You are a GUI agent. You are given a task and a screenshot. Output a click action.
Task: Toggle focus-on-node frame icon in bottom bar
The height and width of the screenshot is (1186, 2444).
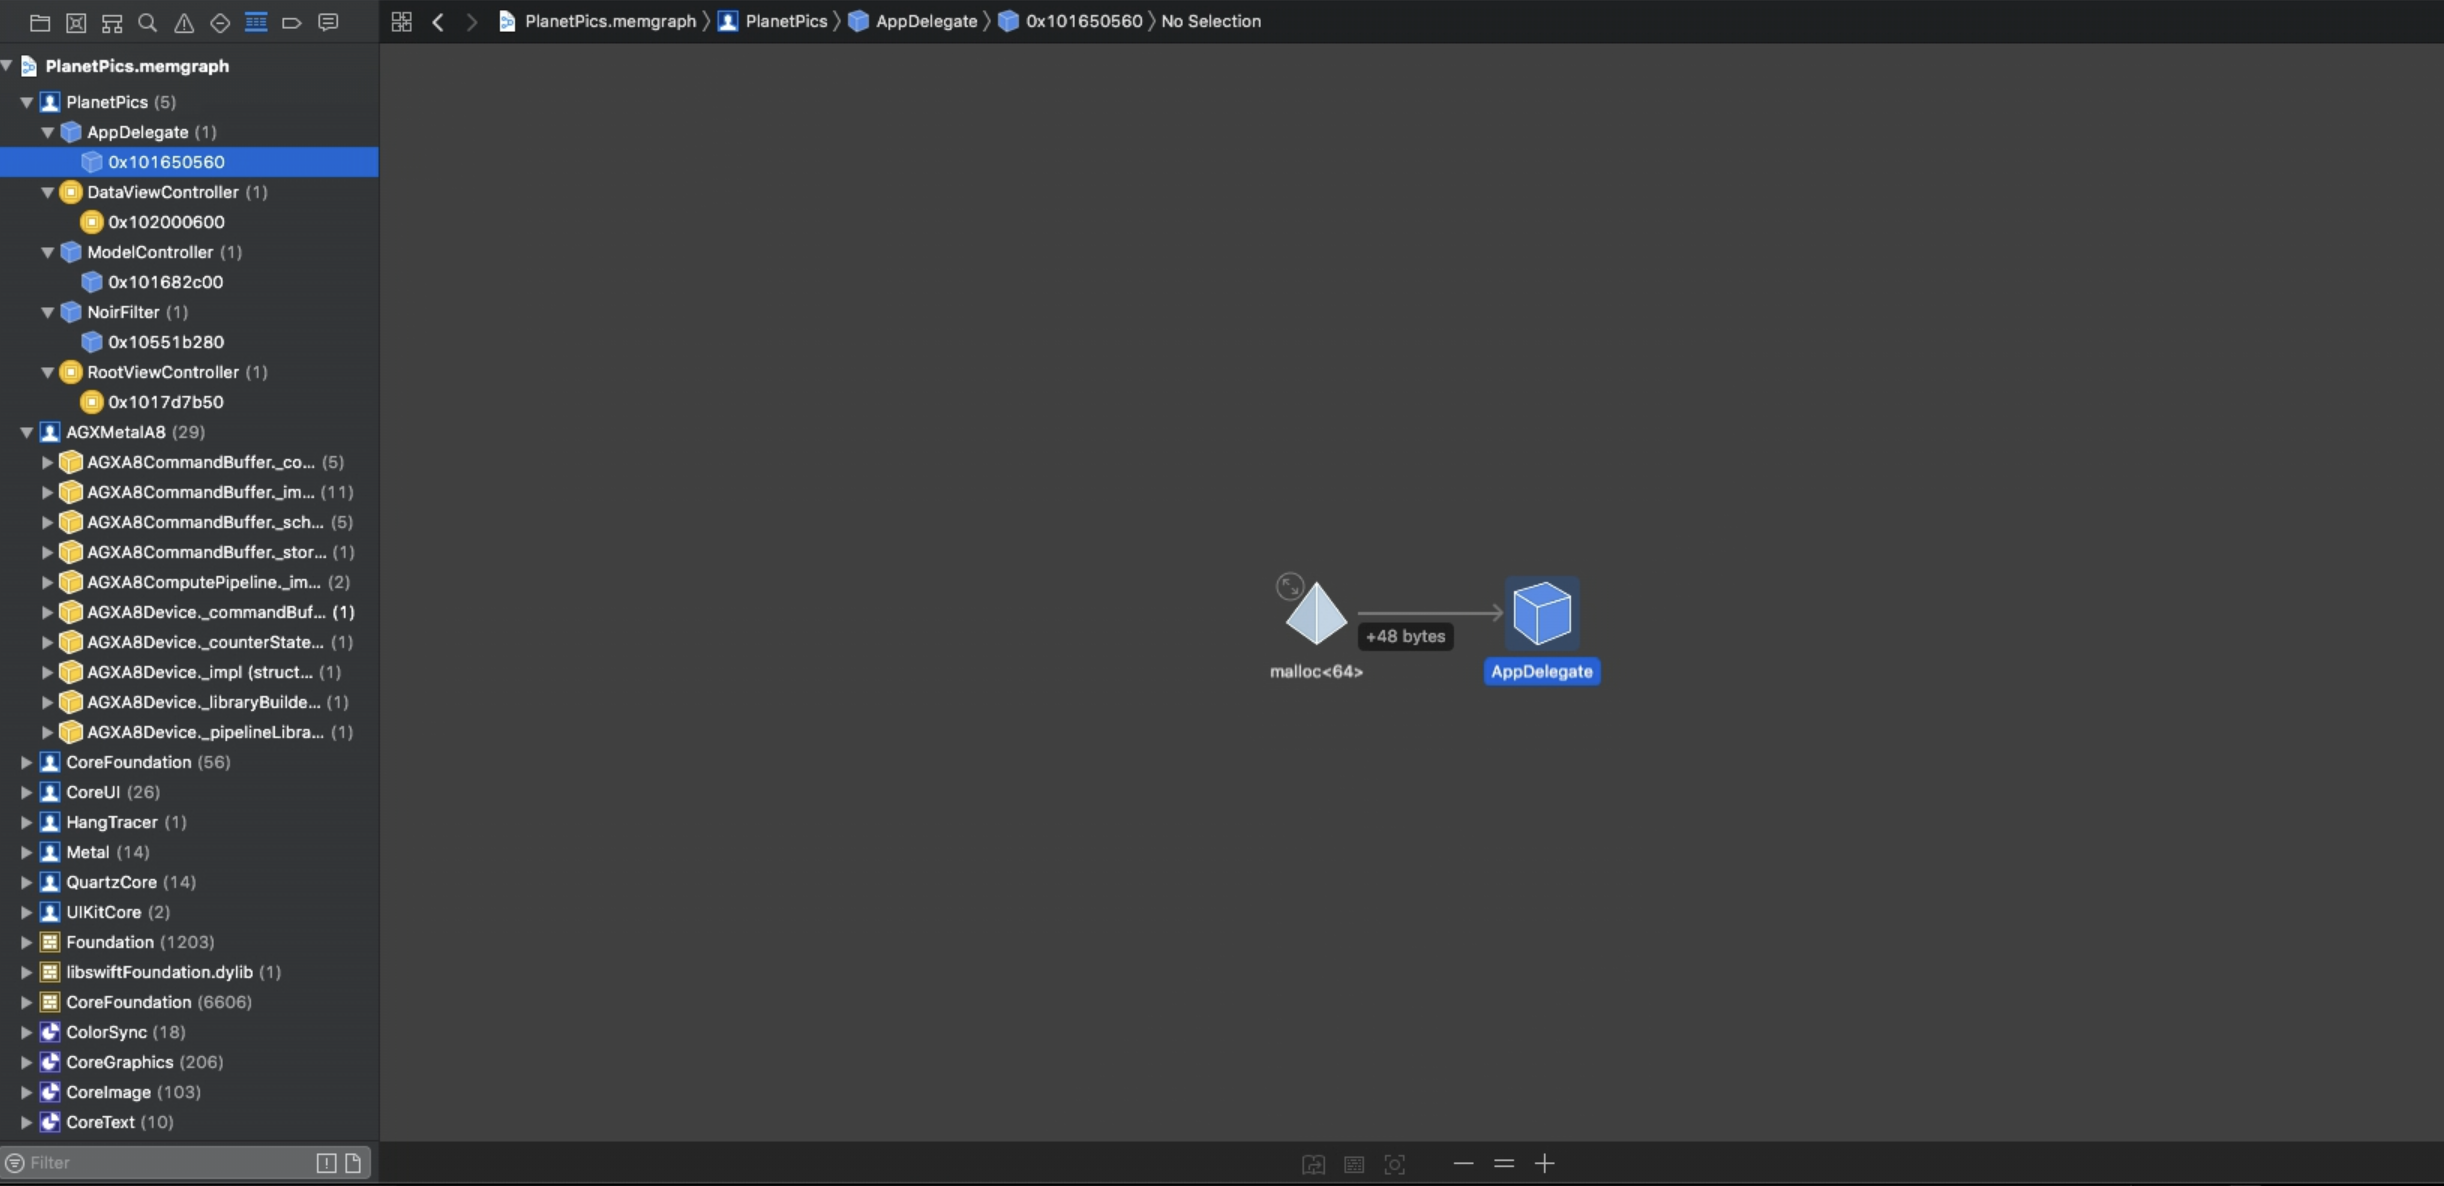pos(1394,1164)
